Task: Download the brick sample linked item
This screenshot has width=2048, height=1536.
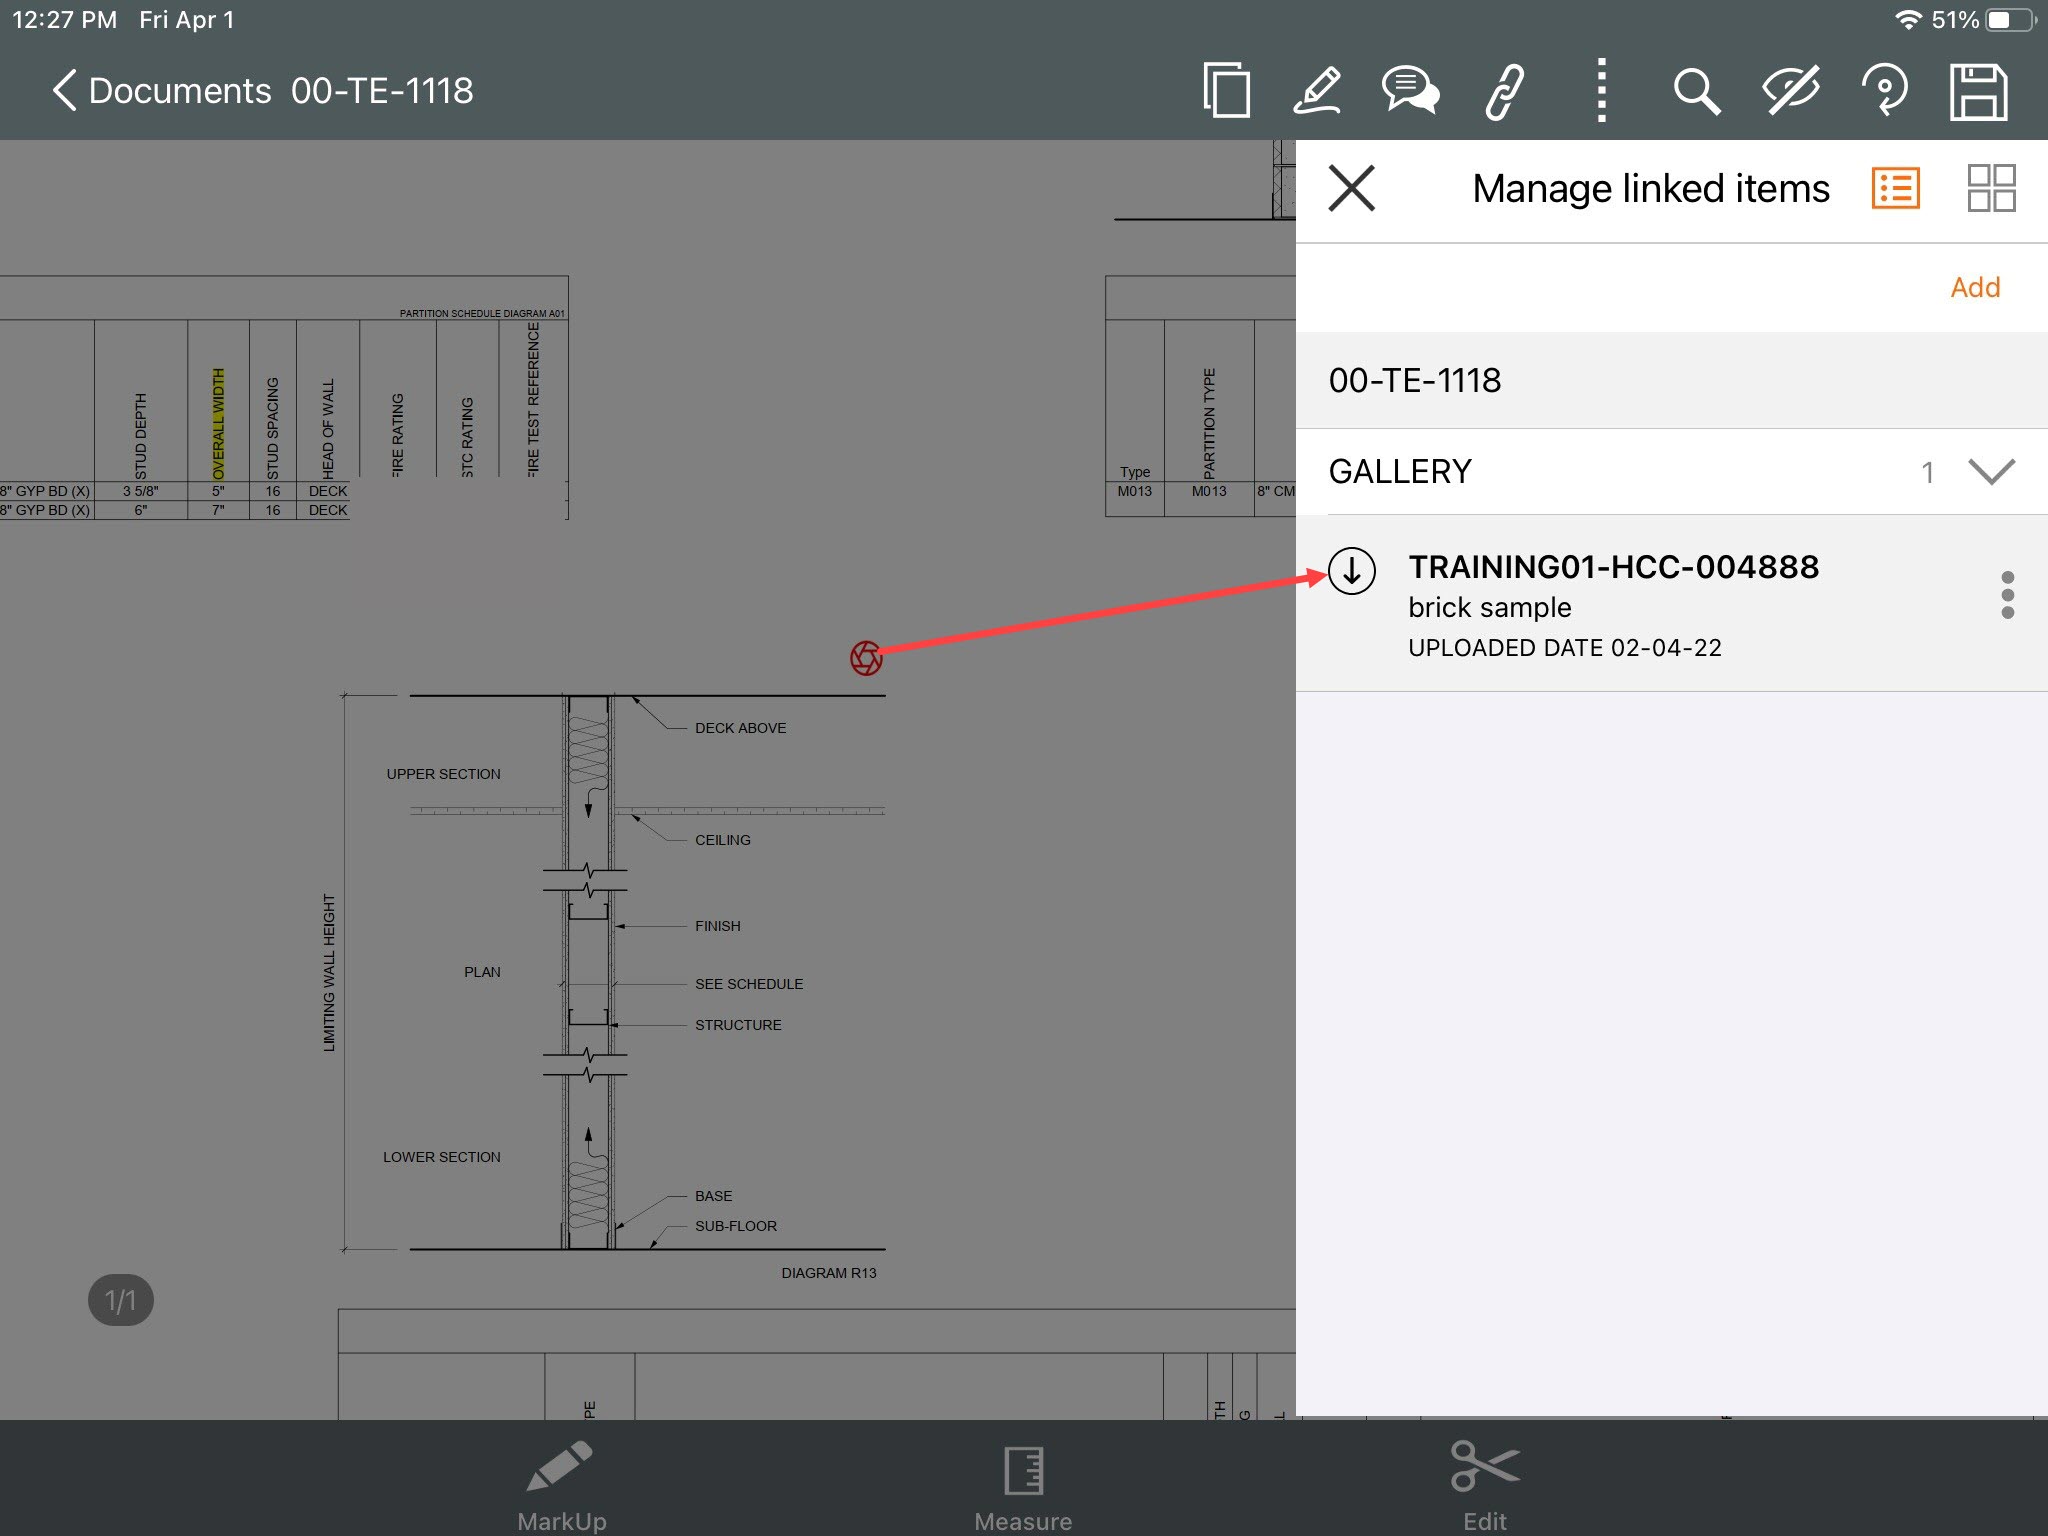Action: (1352, 571)
